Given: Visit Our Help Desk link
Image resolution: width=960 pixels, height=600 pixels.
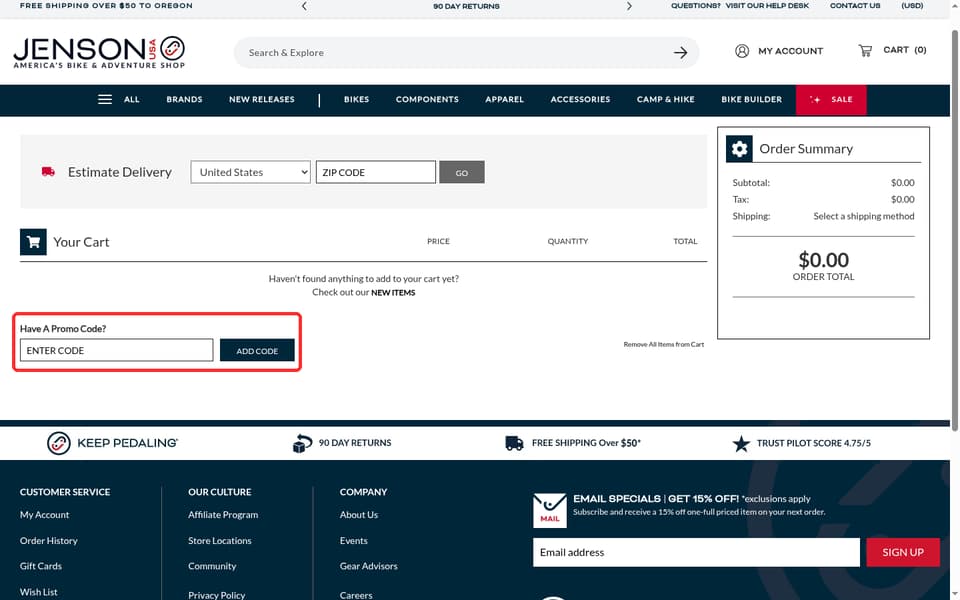Looking at the screenshot, I should pos(767,6).
